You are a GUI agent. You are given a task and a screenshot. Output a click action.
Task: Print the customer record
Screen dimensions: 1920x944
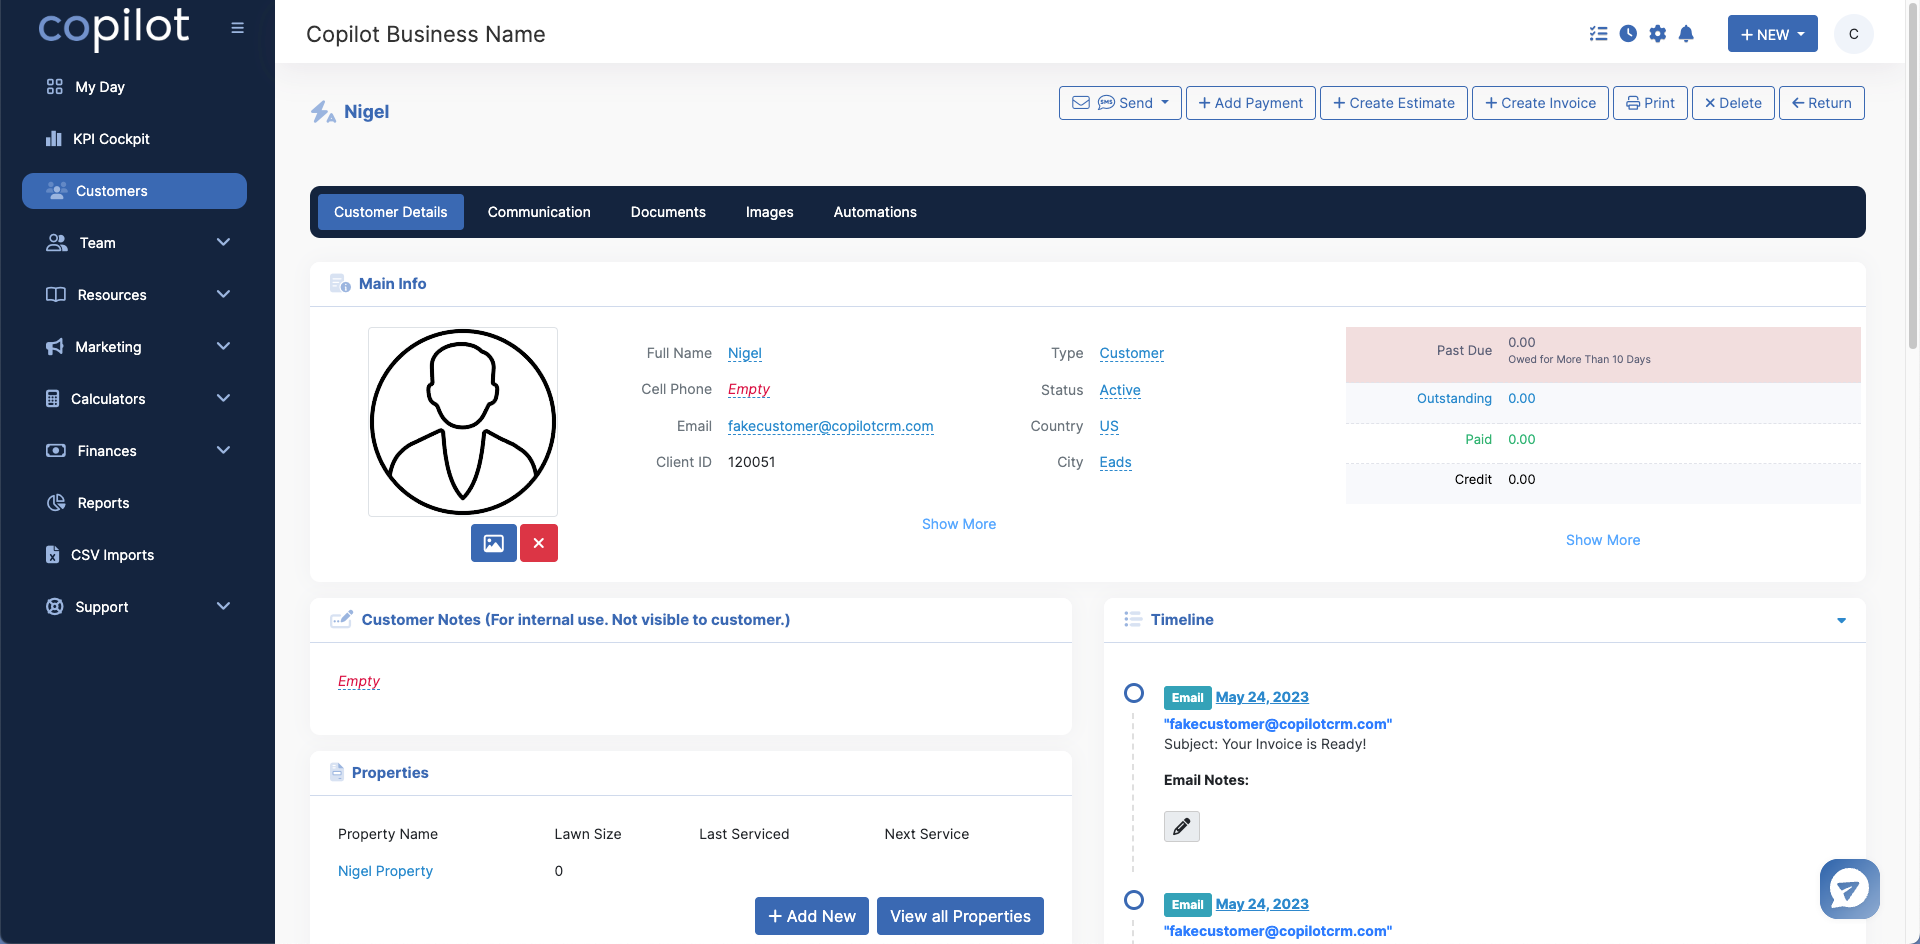click(x=1650, y=103)
